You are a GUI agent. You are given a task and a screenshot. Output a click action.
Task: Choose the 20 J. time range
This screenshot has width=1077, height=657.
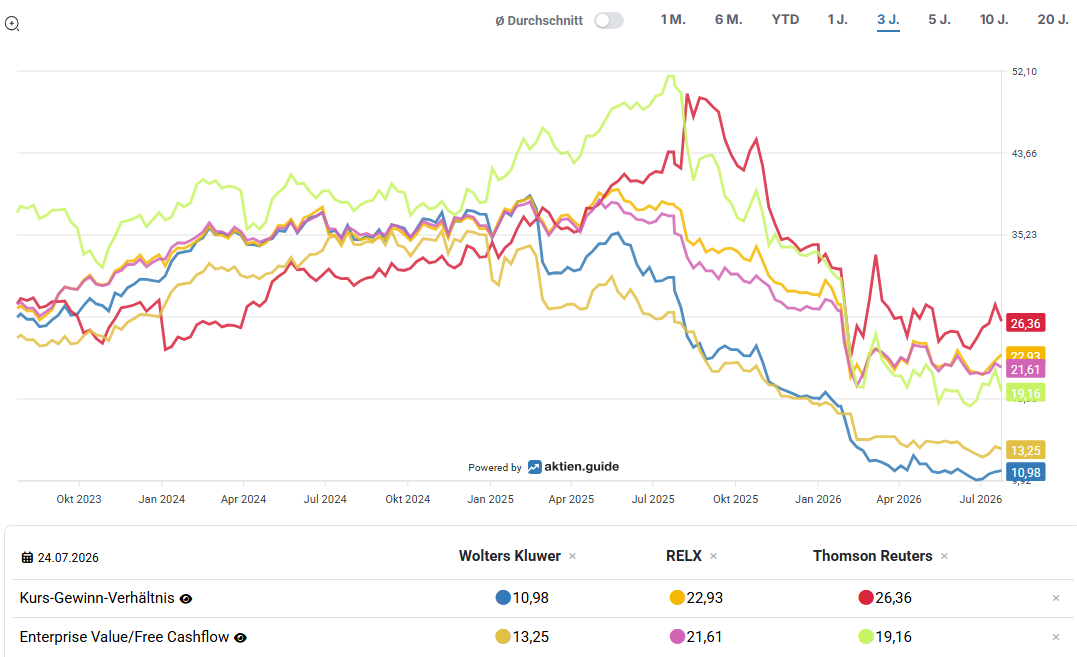1053,19
